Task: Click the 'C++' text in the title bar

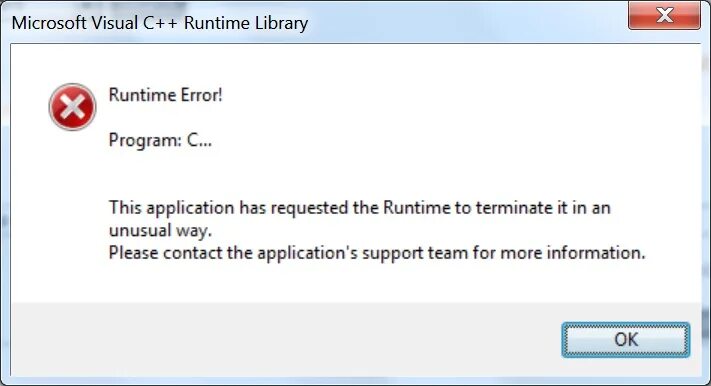Action: pos(161,23)
